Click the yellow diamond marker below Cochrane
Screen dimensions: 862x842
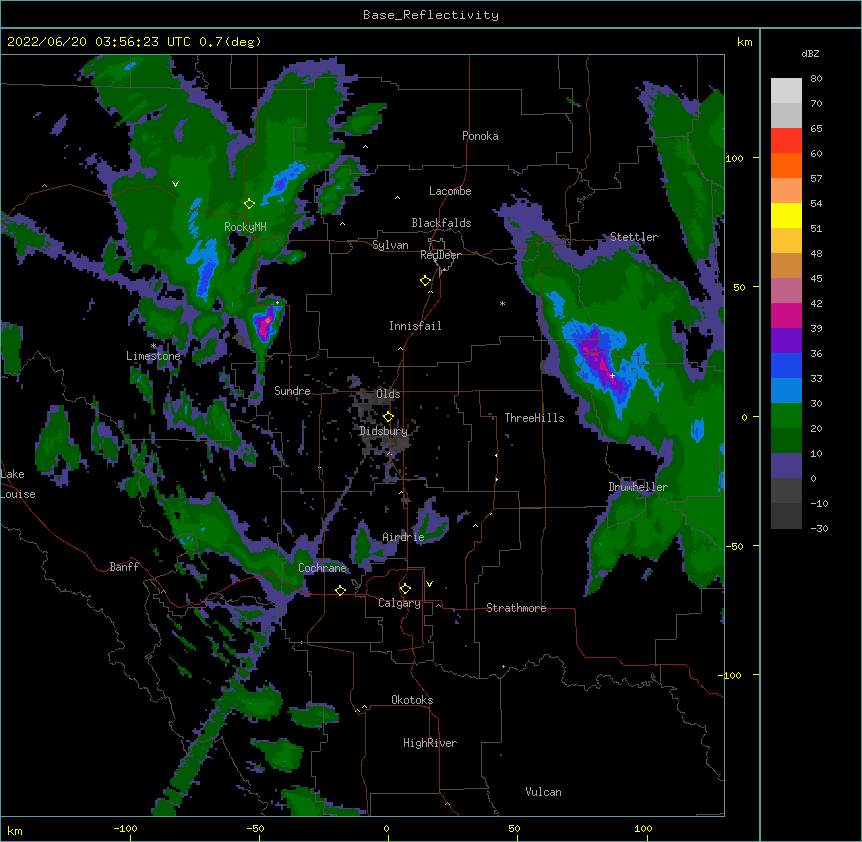[x=340, y=590]
